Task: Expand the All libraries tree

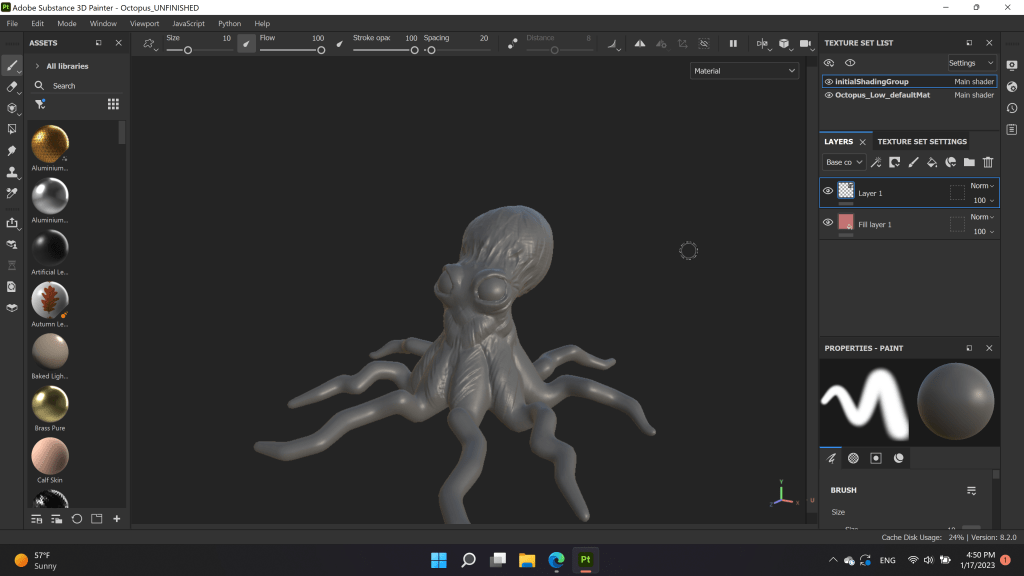Action: coord(37,66)
